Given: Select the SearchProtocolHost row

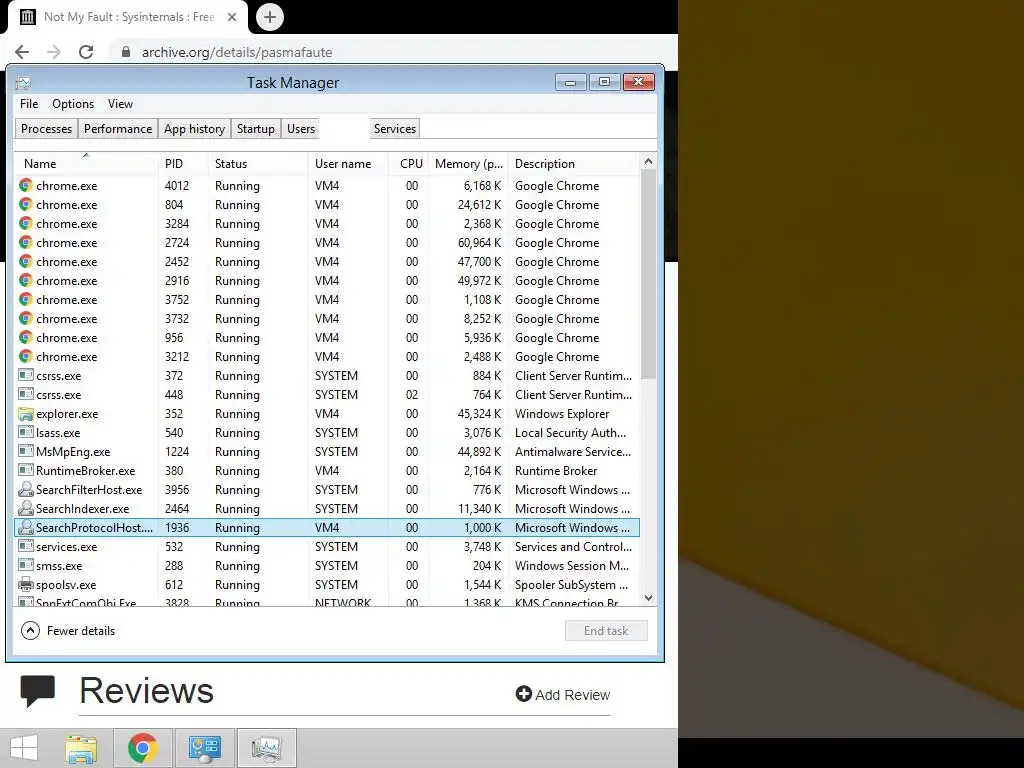Looking at the screenshot, I should click(327, 527).
